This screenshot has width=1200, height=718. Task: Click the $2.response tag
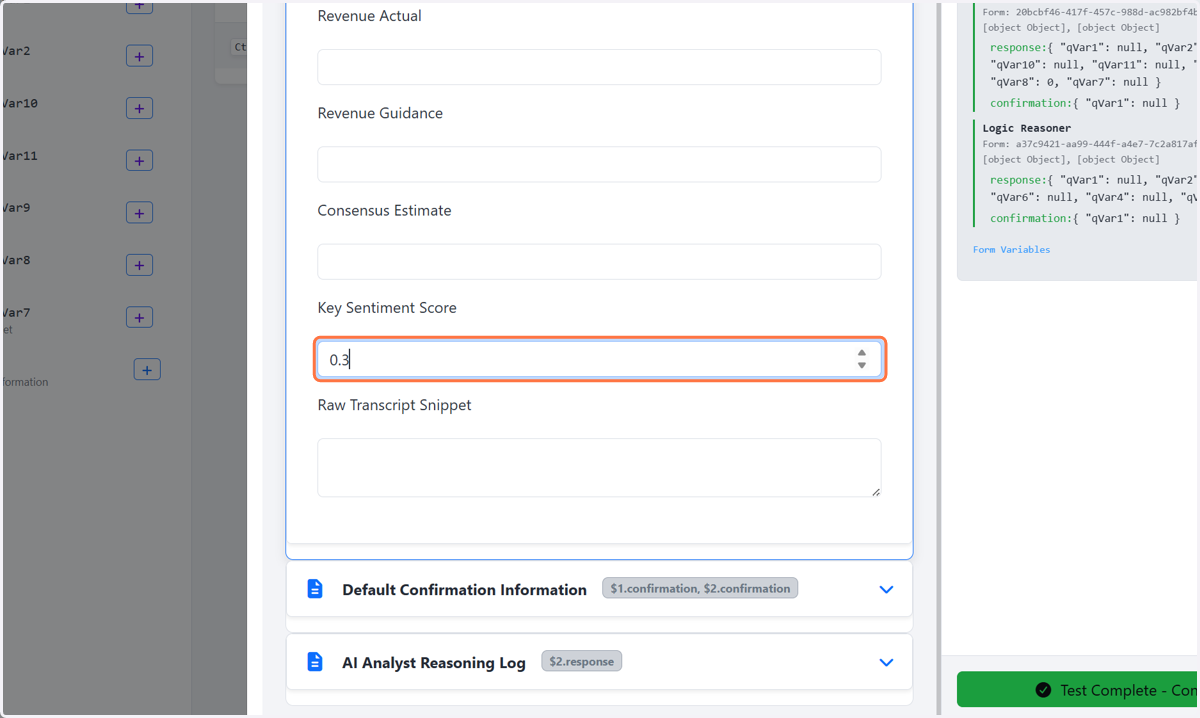(x=582, y=661)
